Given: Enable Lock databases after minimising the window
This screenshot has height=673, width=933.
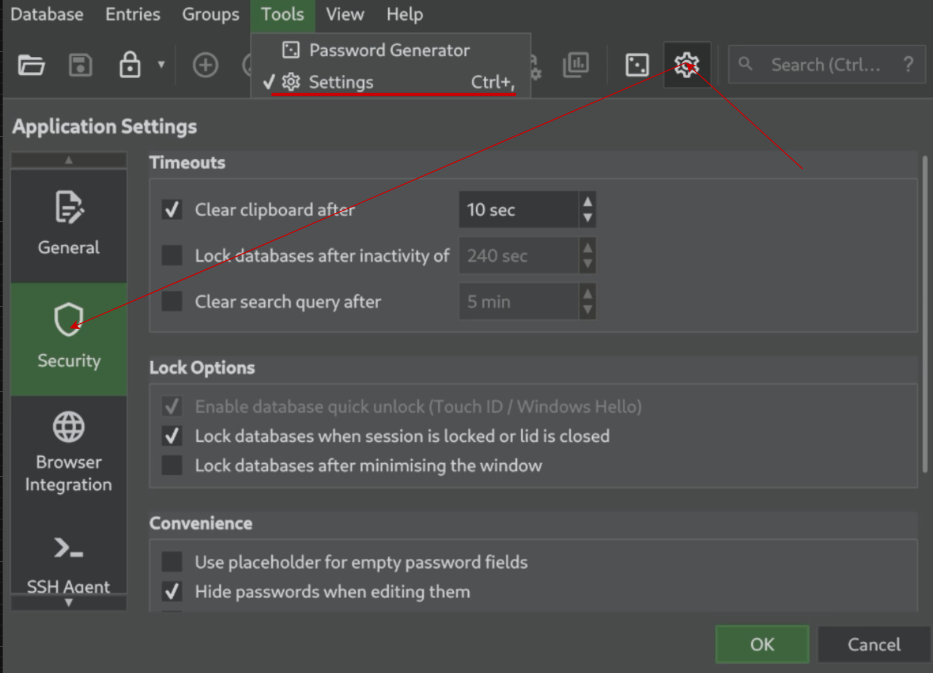Looking at the screenshot, I should pyautogui.click(x=172, y=466).
